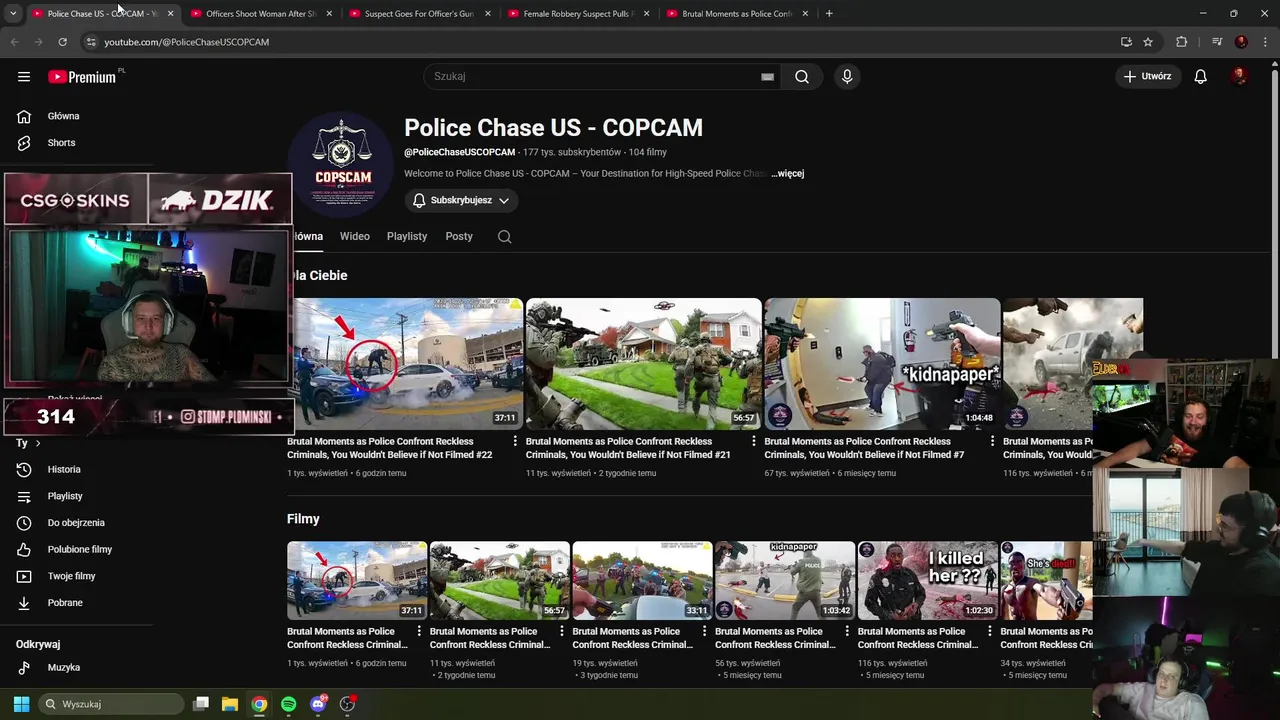This screenshot has width=1280, height=720.
Task: Click the search magnifier button
Action: 802,76
